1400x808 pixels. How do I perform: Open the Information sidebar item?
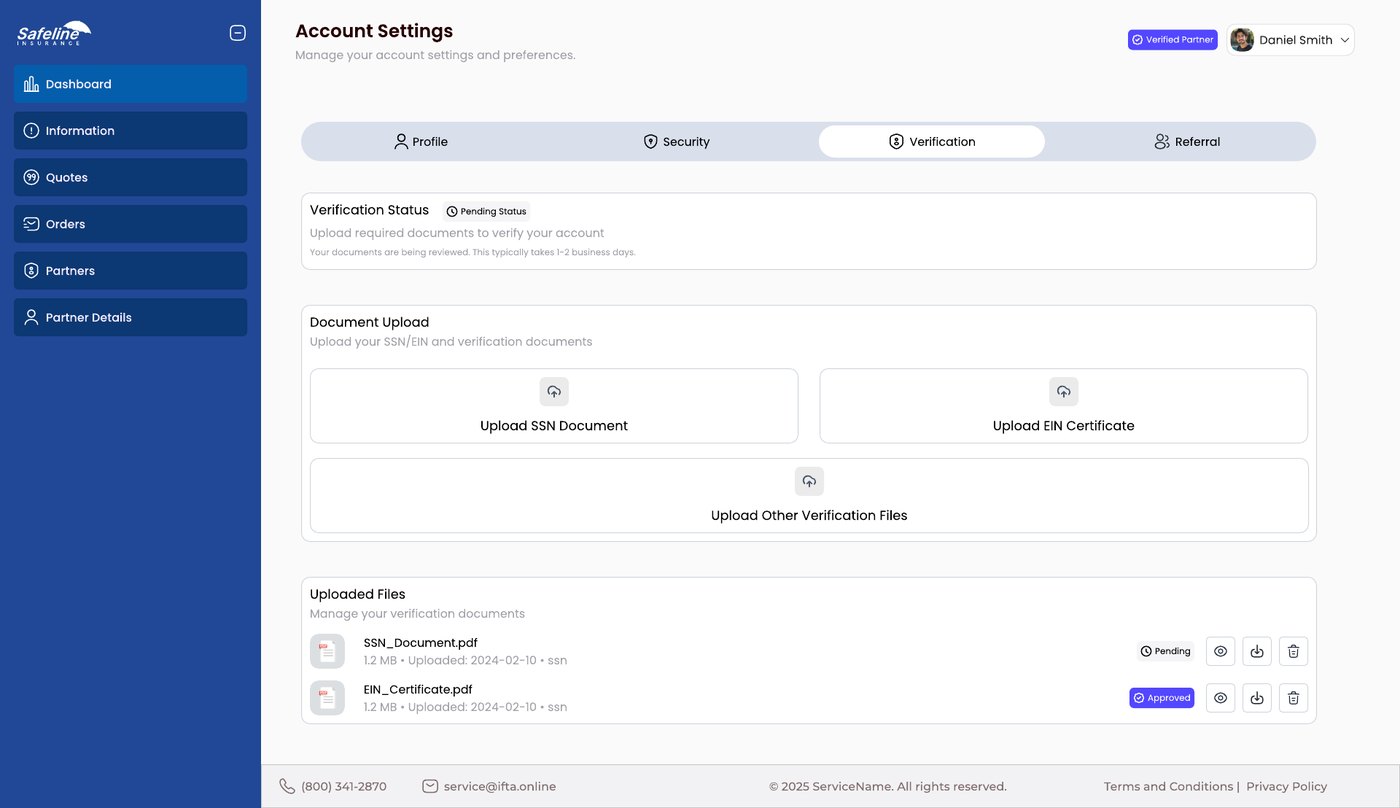[x=130, y=131]
